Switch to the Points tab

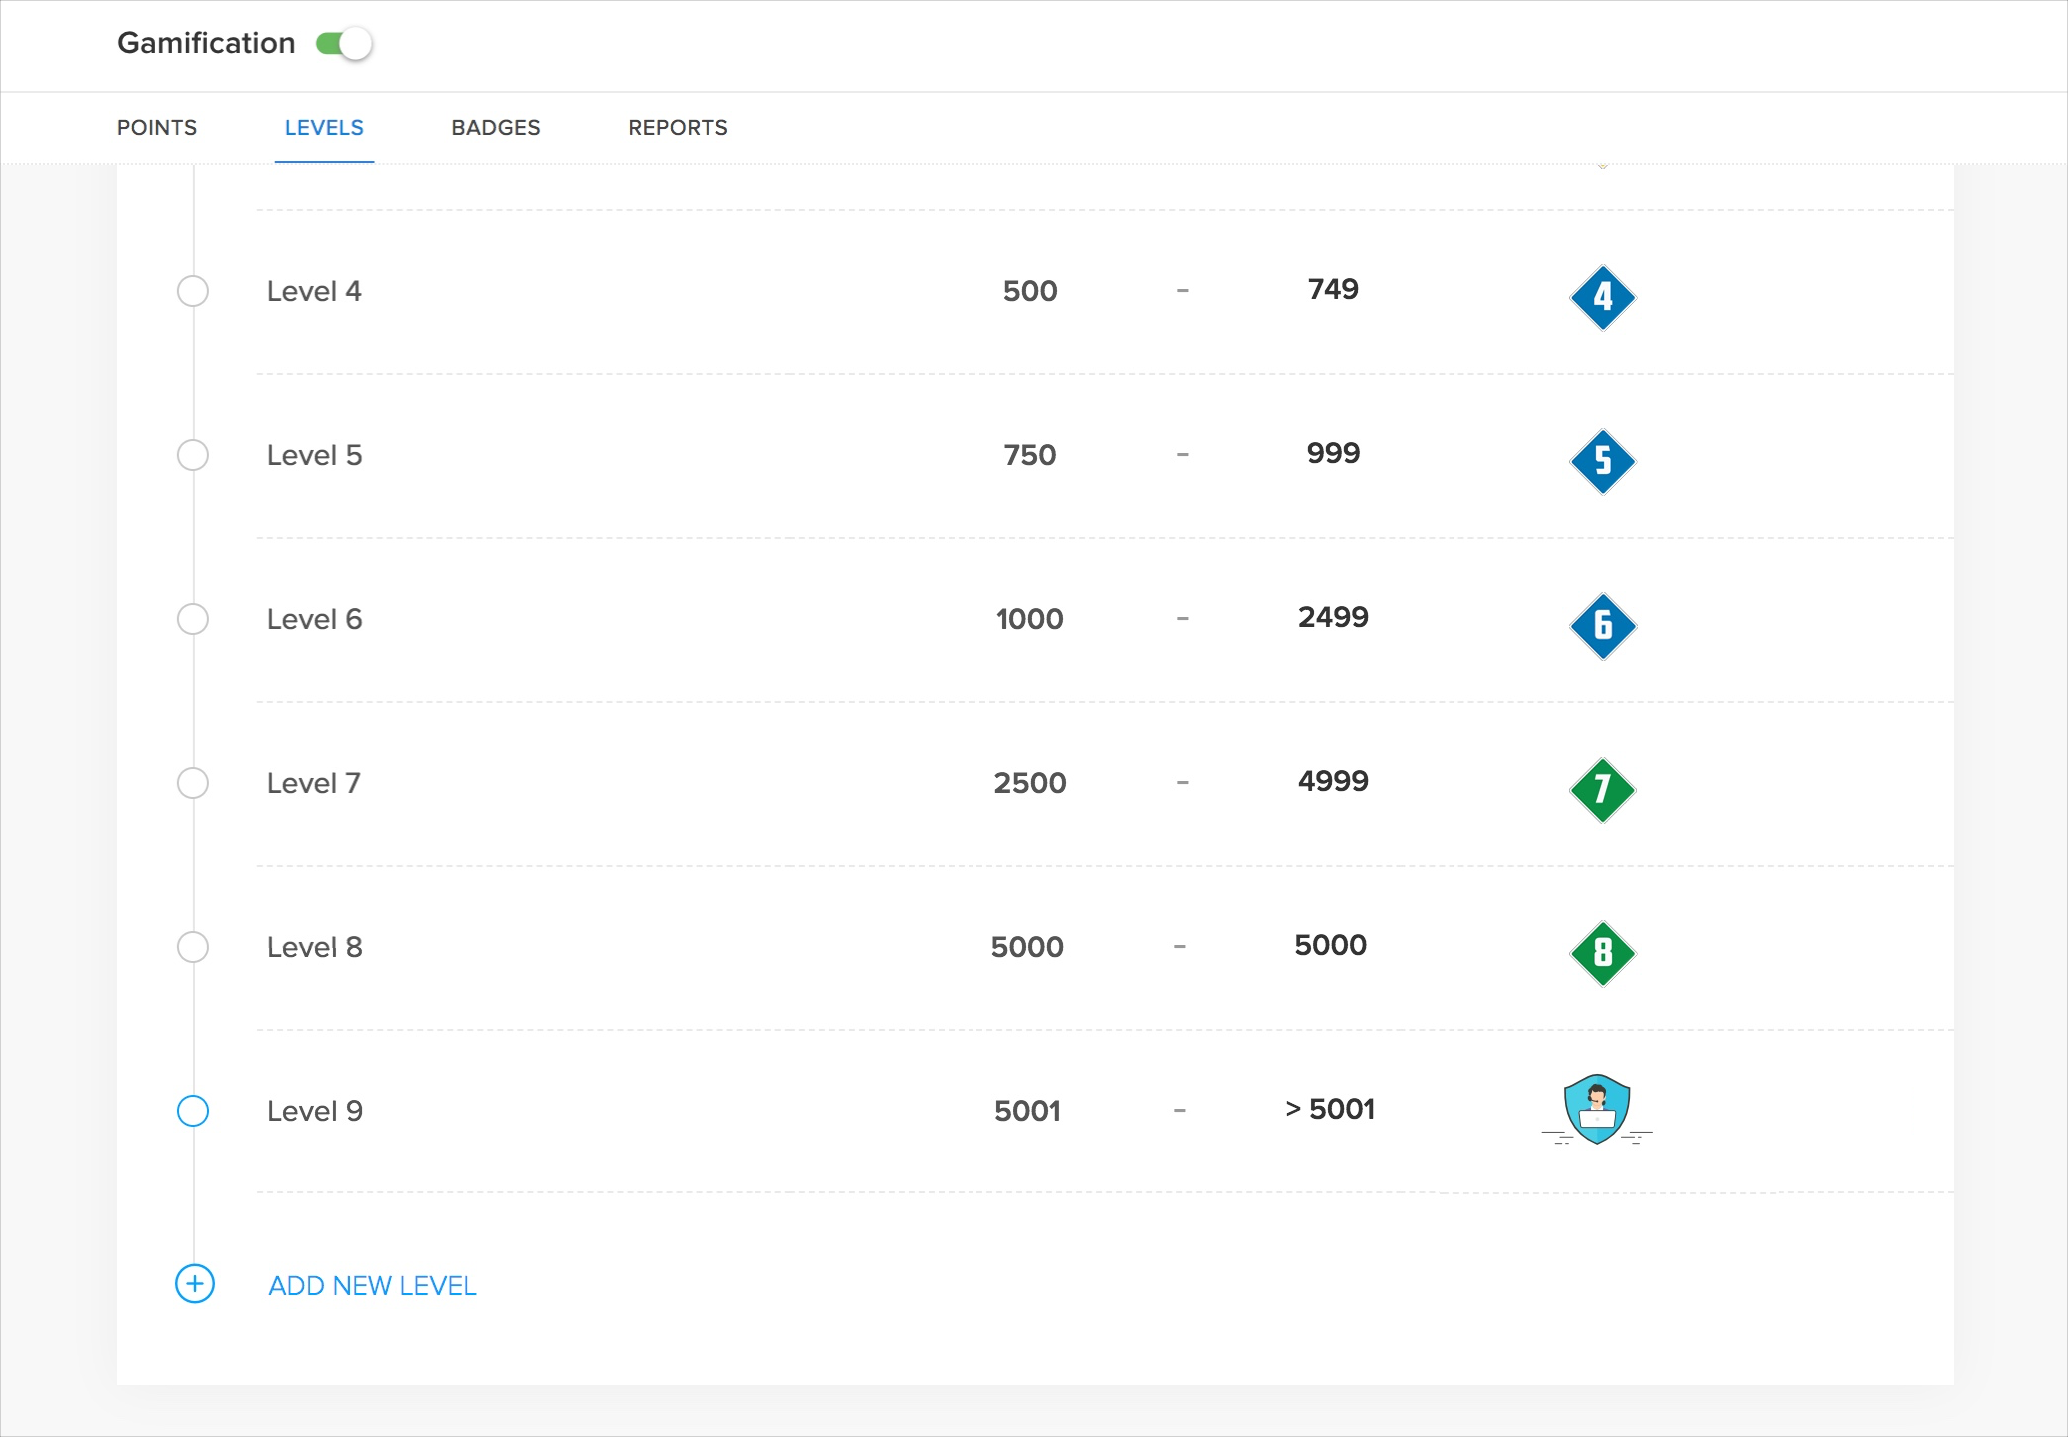(157, 128)
